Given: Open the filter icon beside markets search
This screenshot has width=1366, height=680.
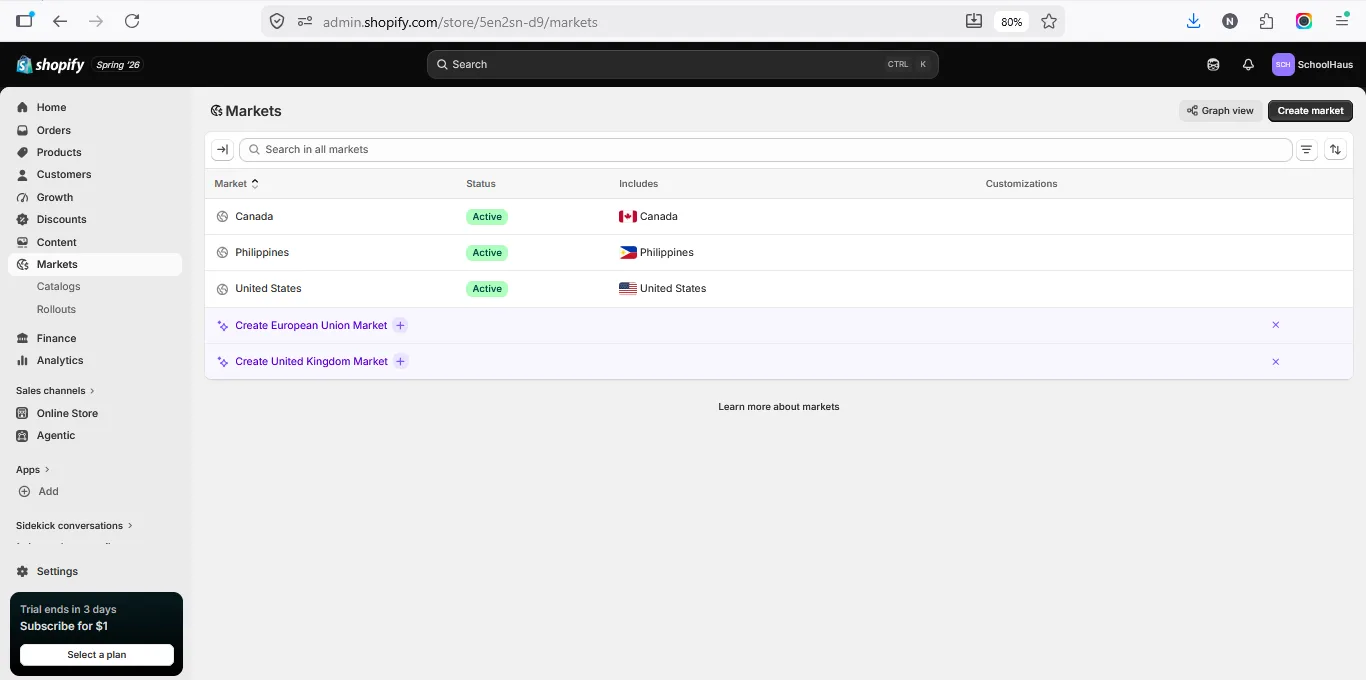Looking at the screenshot, I should tap(1306, 150).
